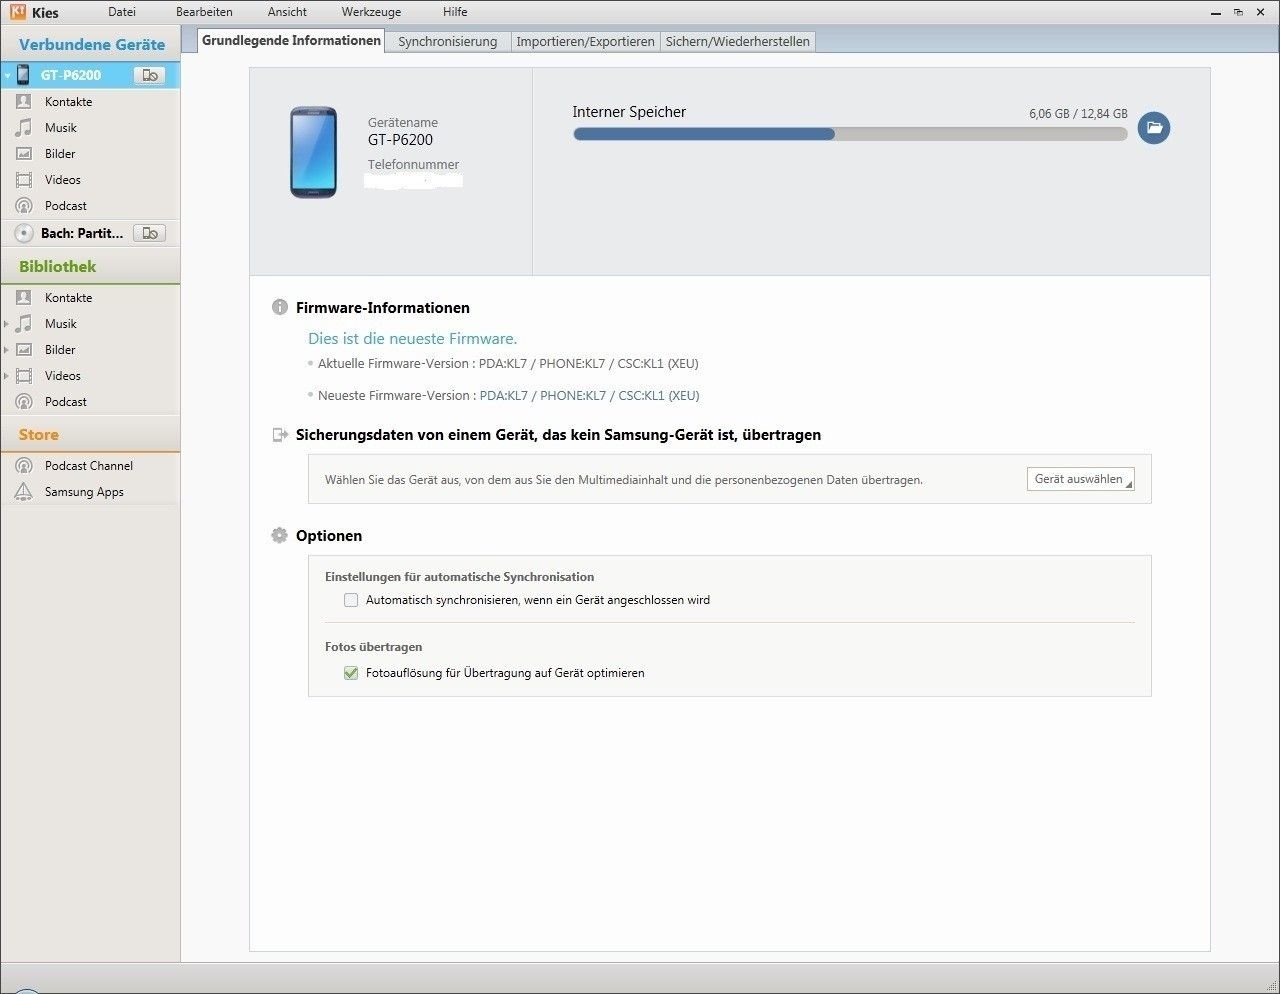
Task: Open Podcast icon in the Bibliothek section
Action: coord(24,401)
